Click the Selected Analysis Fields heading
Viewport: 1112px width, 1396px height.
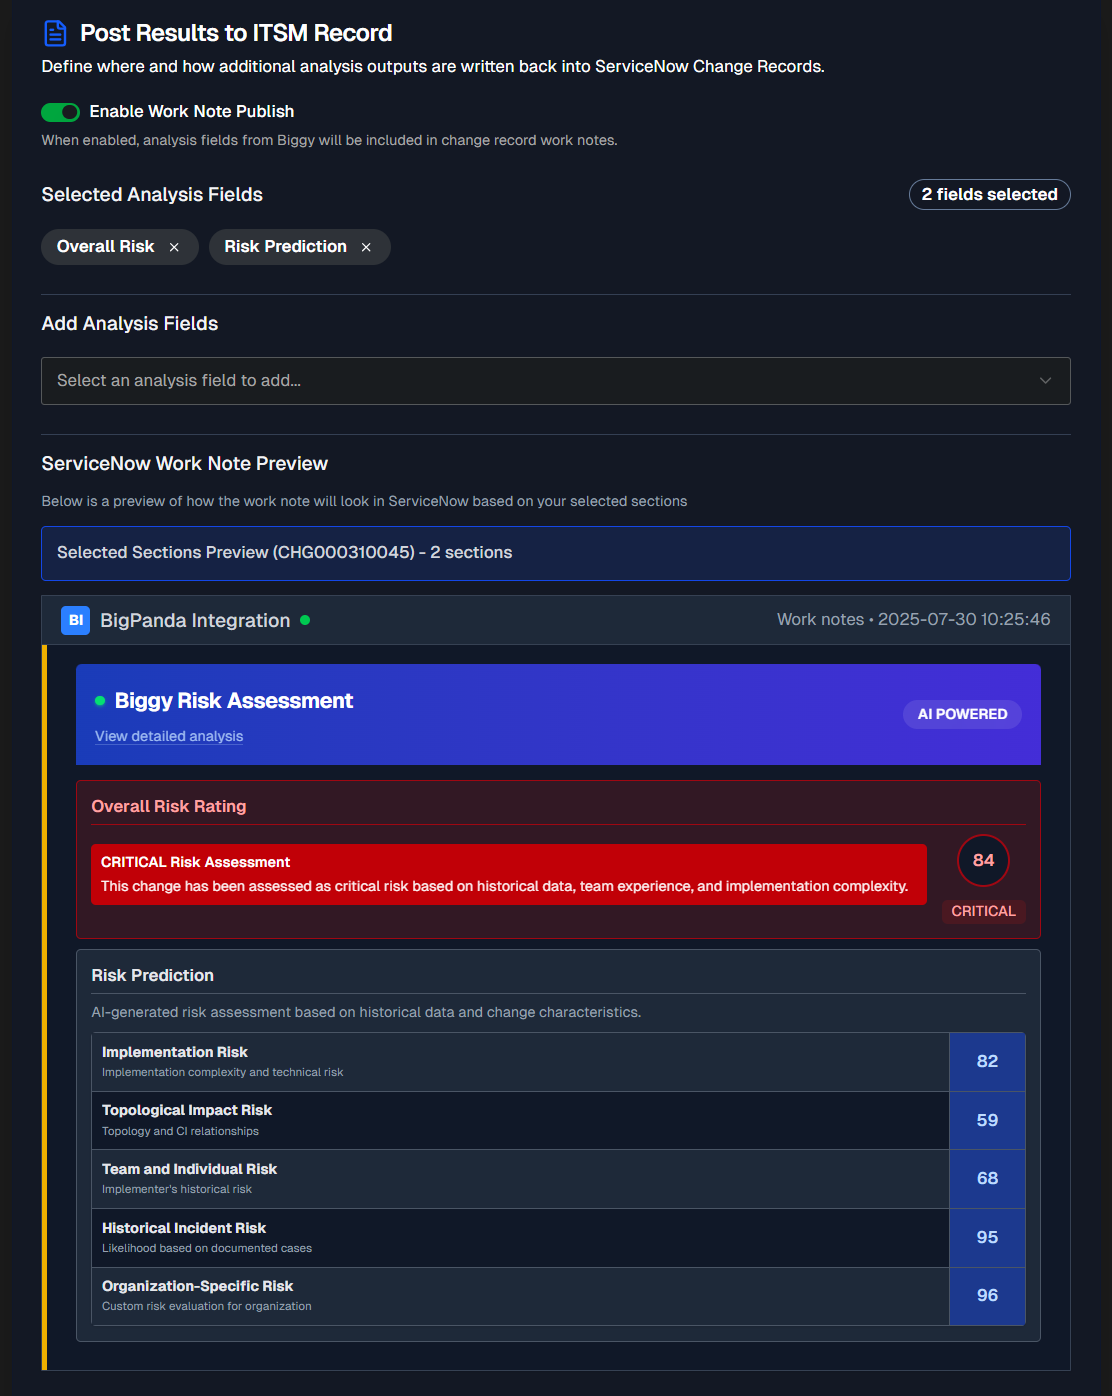(152, 195)
